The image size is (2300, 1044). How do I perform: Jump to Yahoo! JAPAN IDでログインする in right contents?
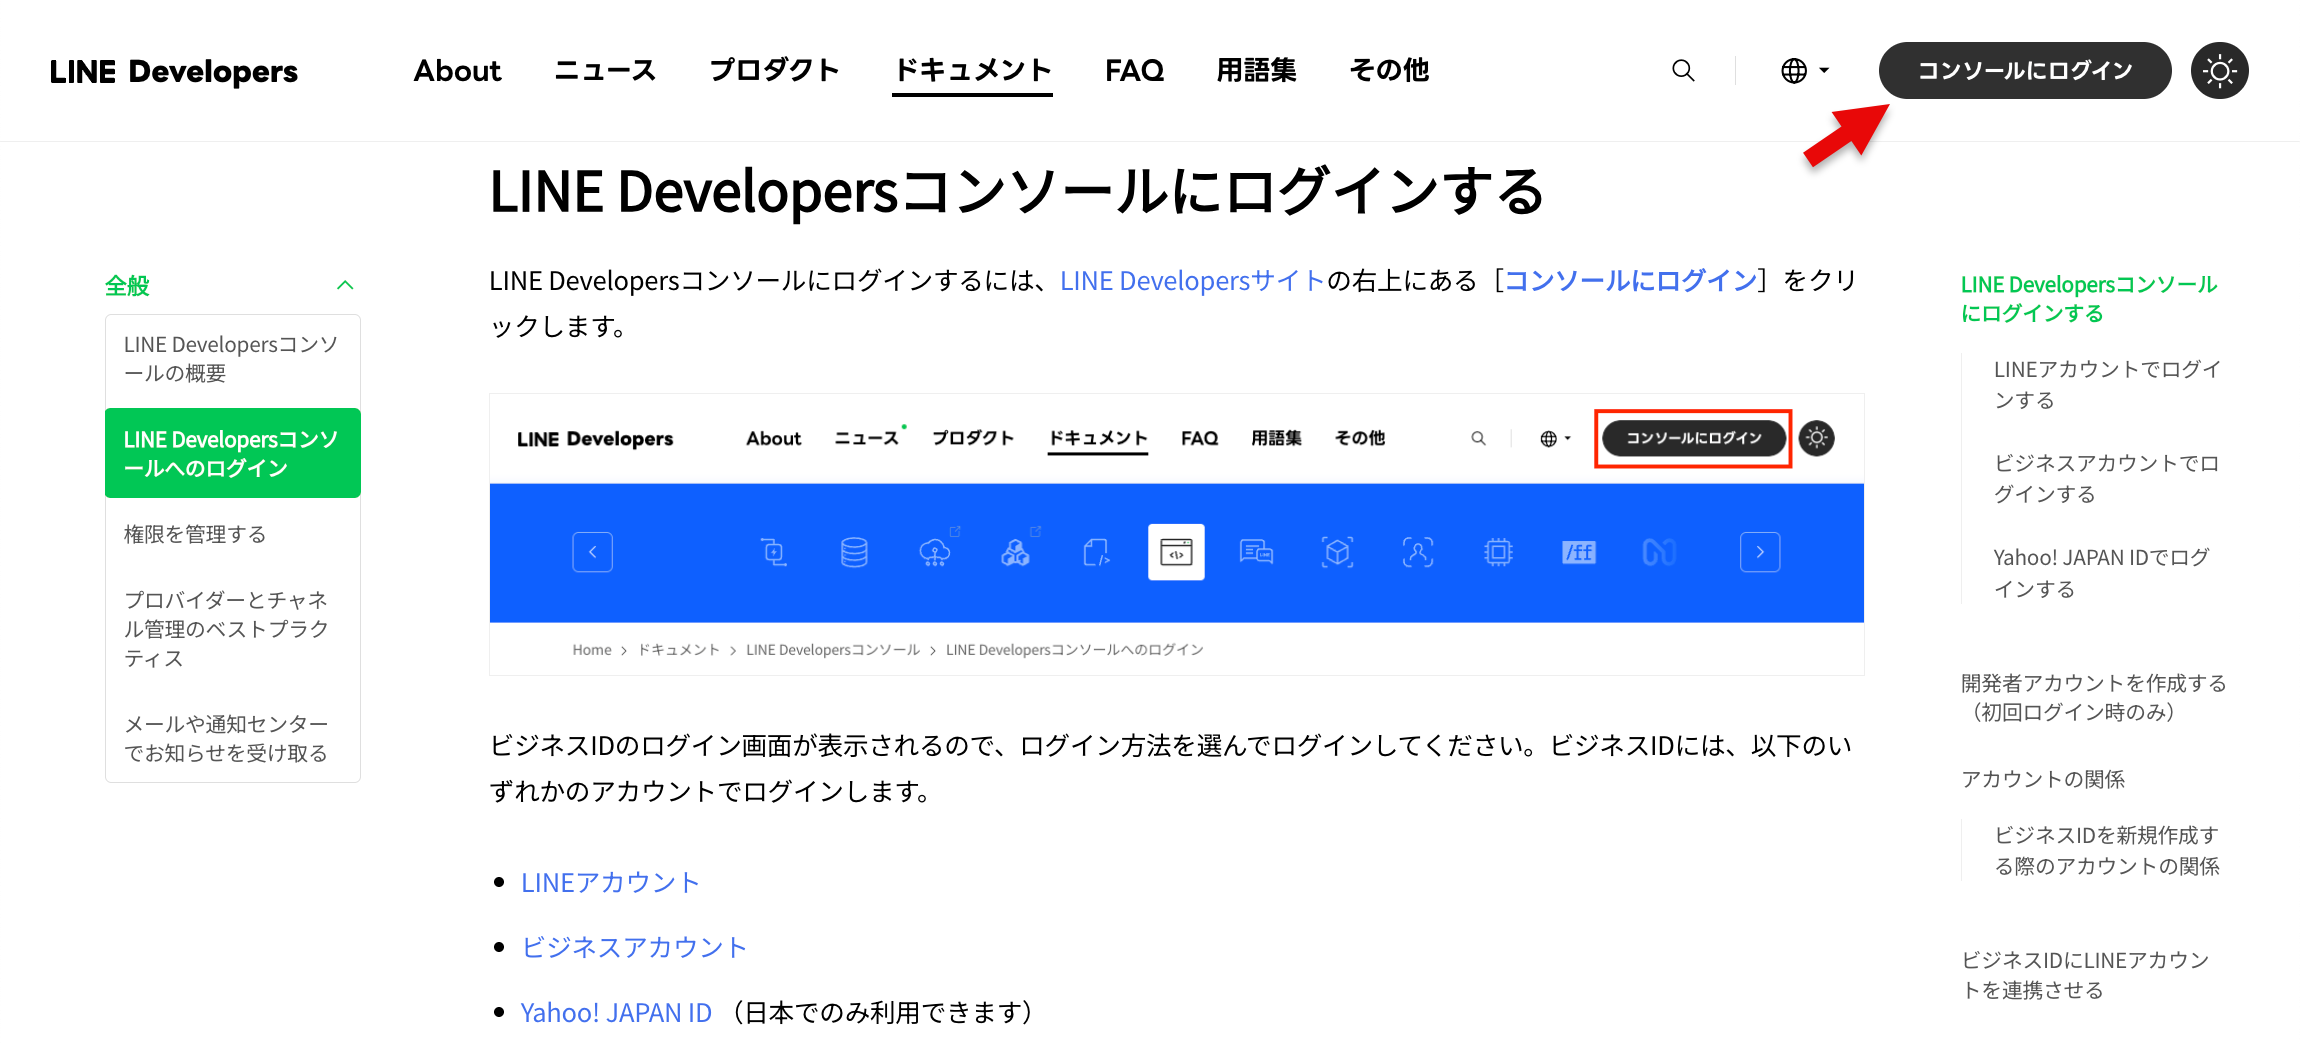coord(2101,573)
